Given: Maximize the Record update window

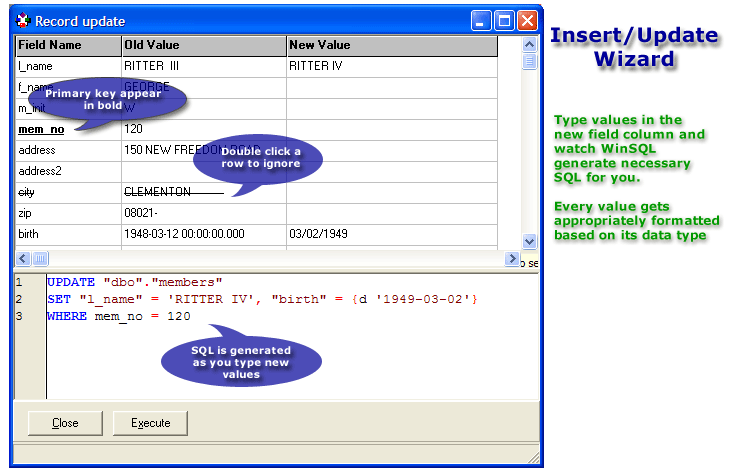Looking at the screenshot, I should pos(505,21).
